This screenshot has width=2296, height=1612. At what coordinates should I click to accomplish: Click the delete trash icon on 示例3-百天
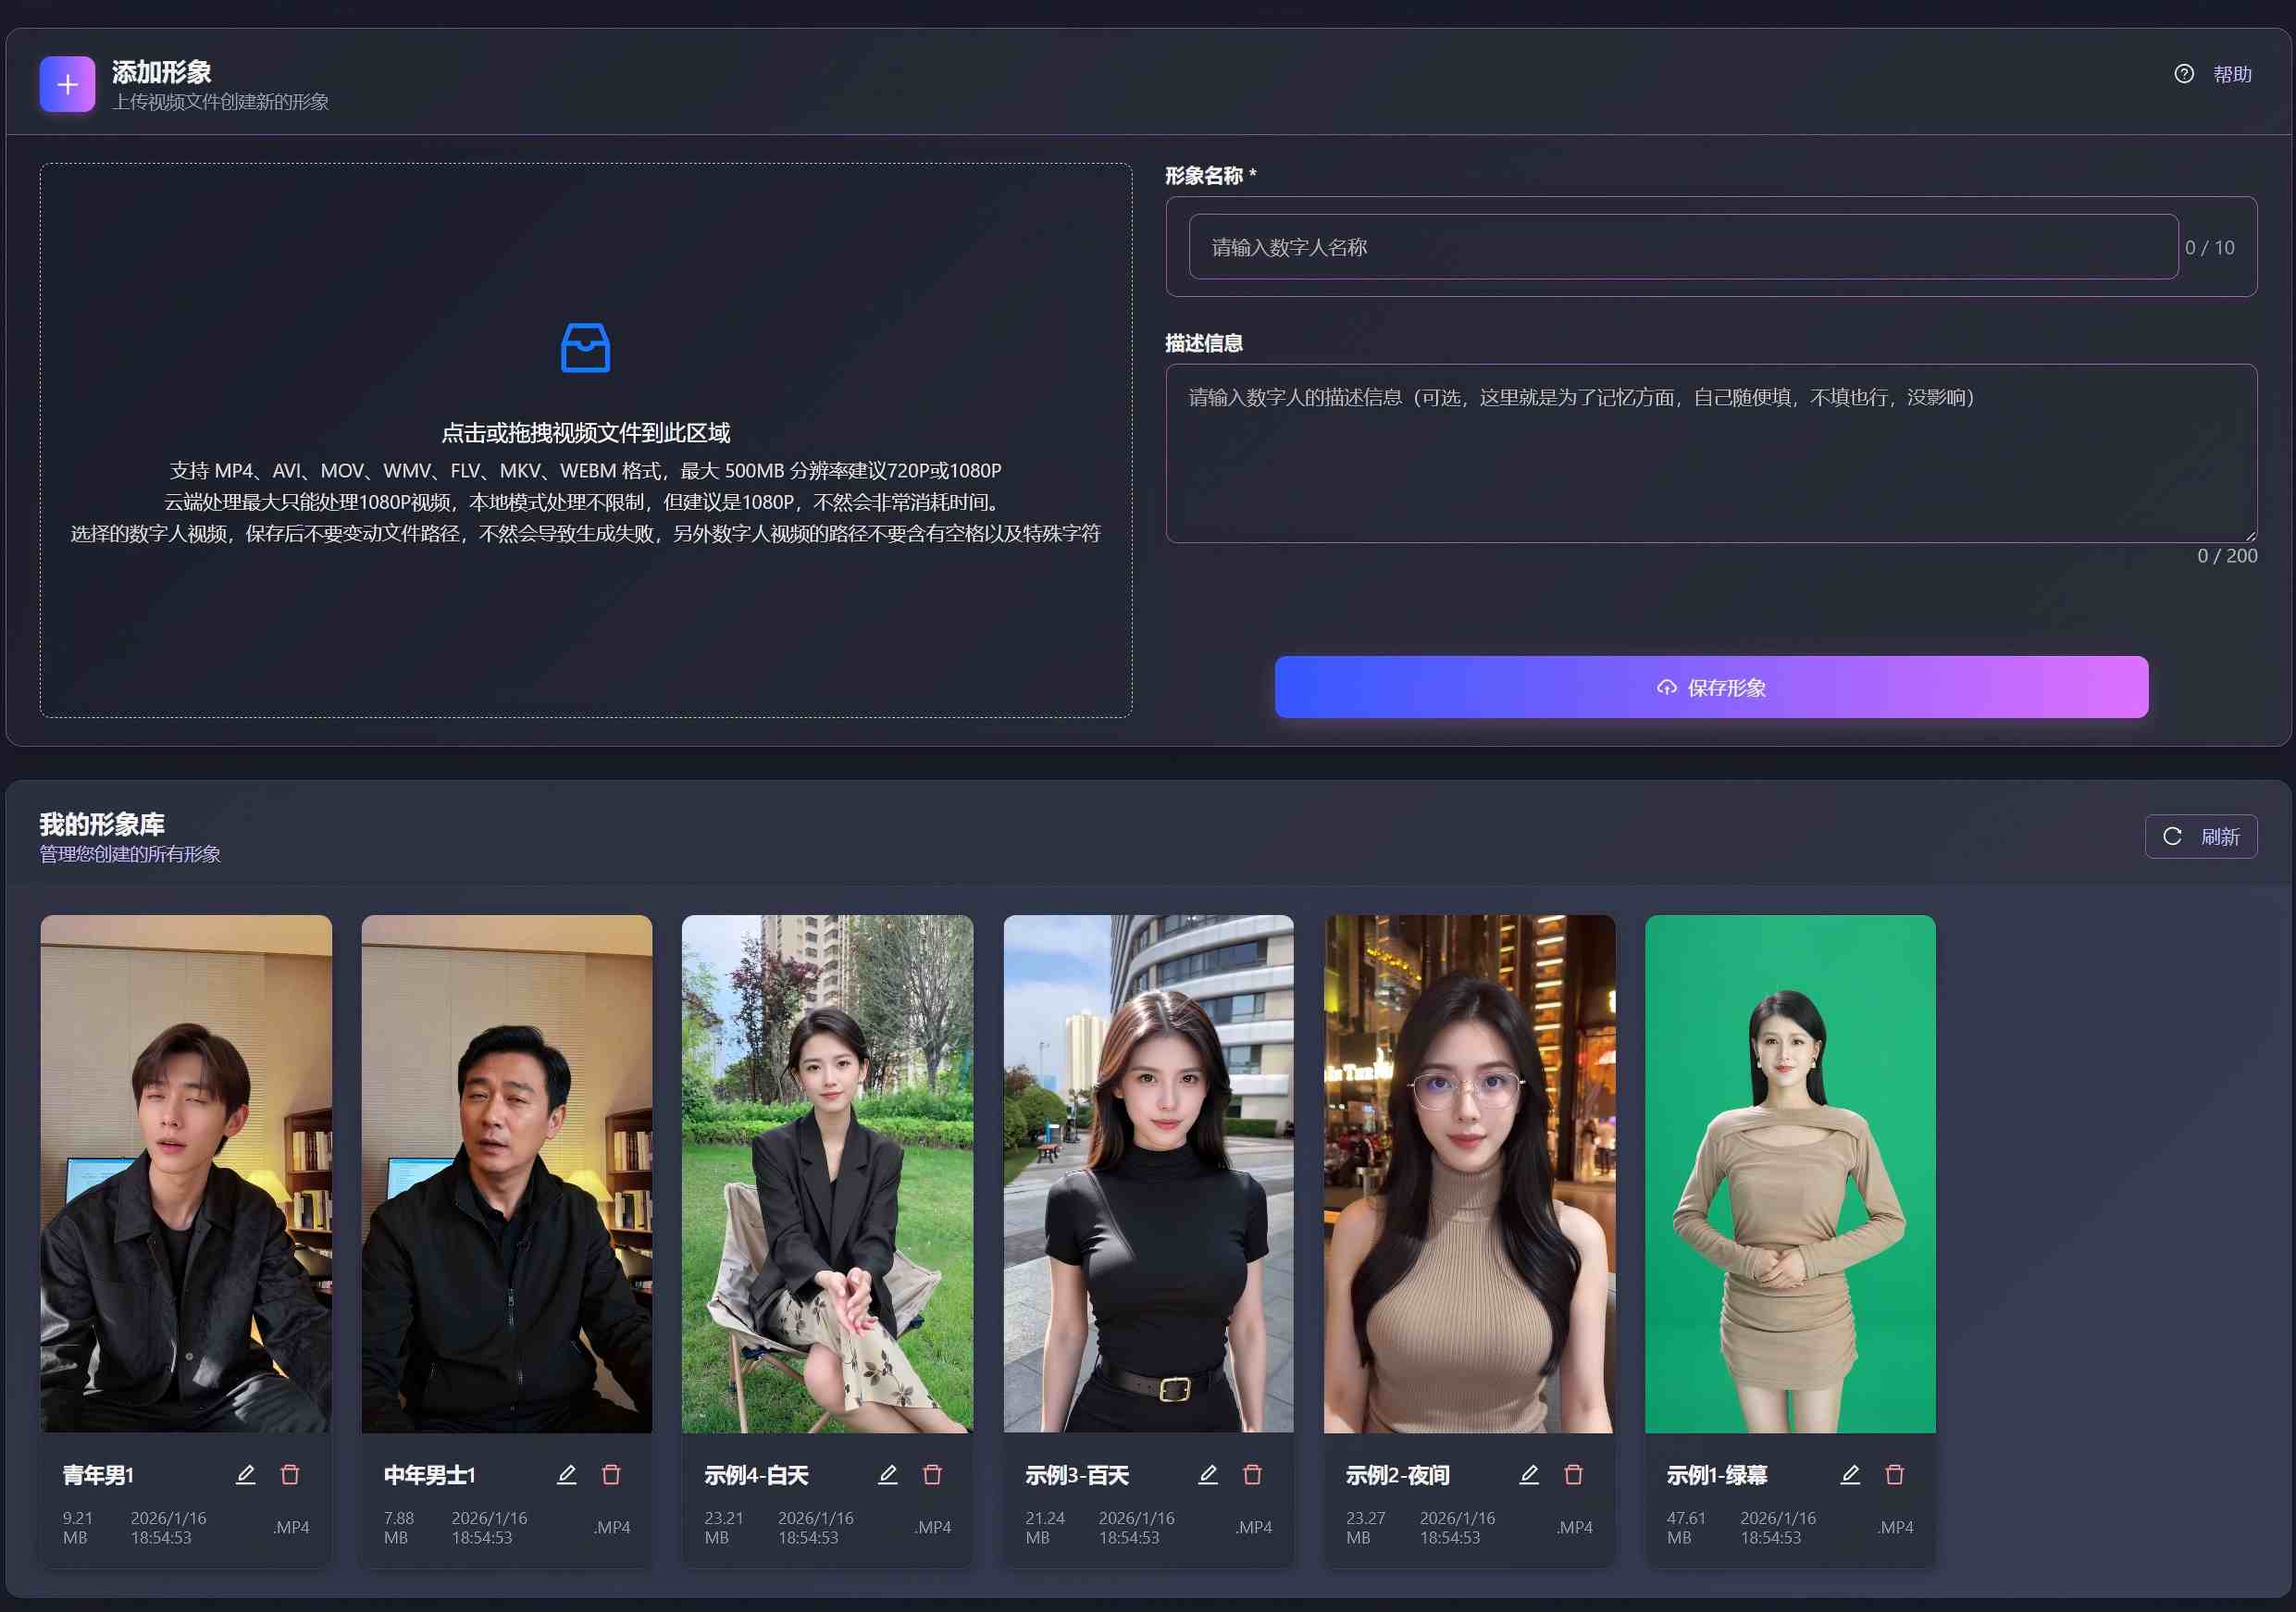tap(1252, 1474)
